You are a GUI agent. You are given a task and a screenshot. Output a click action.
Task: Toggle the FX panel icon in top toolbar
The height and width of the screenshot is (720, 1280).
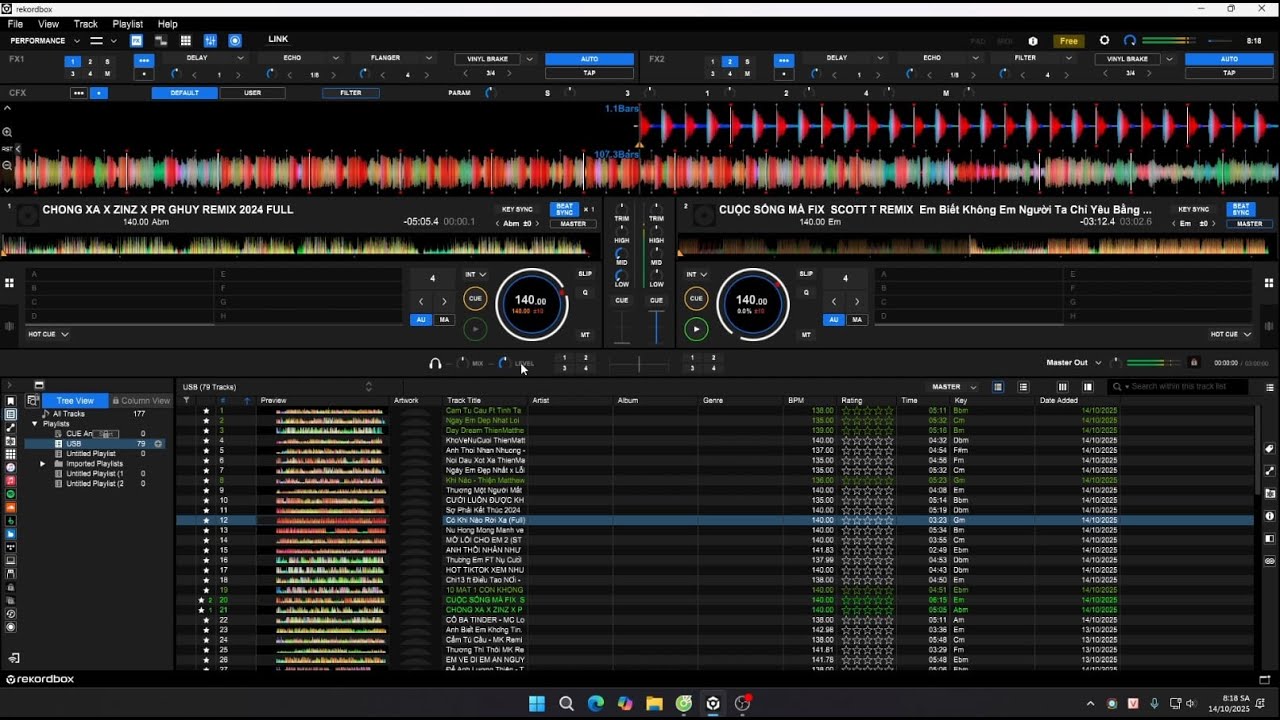coord(136,41)
